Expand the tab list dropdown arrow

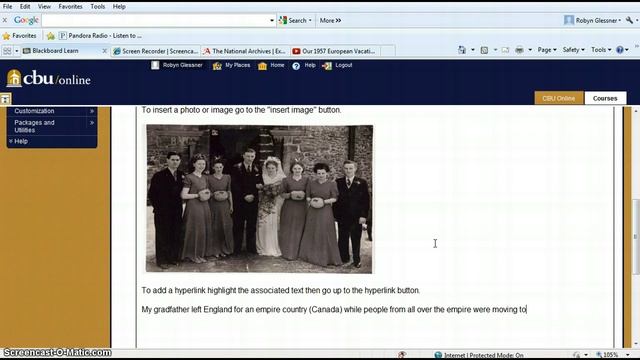click(17, 51)
